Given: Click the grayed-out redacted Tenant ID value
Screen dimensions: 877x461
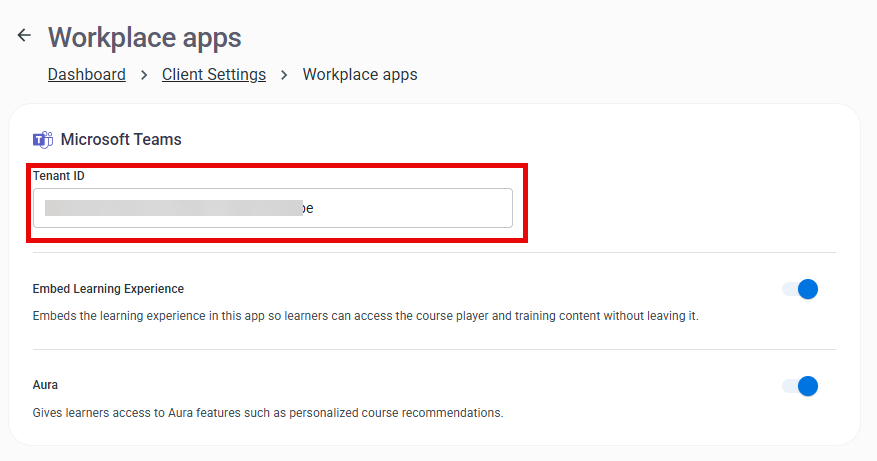Looking at the screenshot, I should click(x=174, y=208).
